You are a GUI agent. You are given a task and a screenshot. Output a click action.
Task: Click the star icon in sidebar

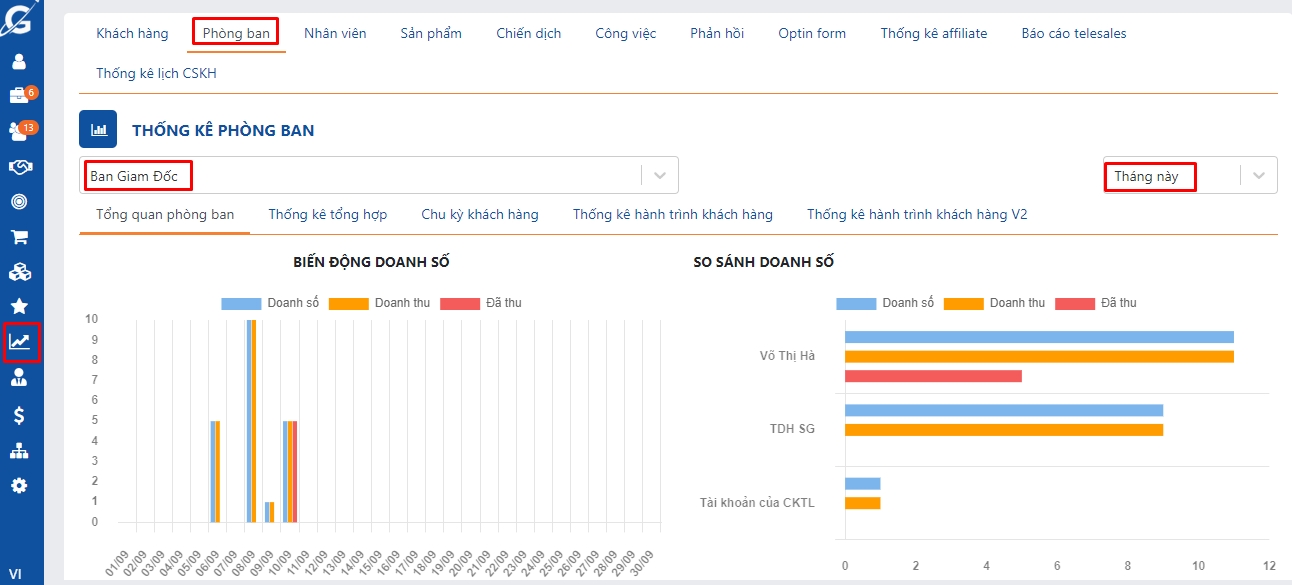click(x=19, y=306)
